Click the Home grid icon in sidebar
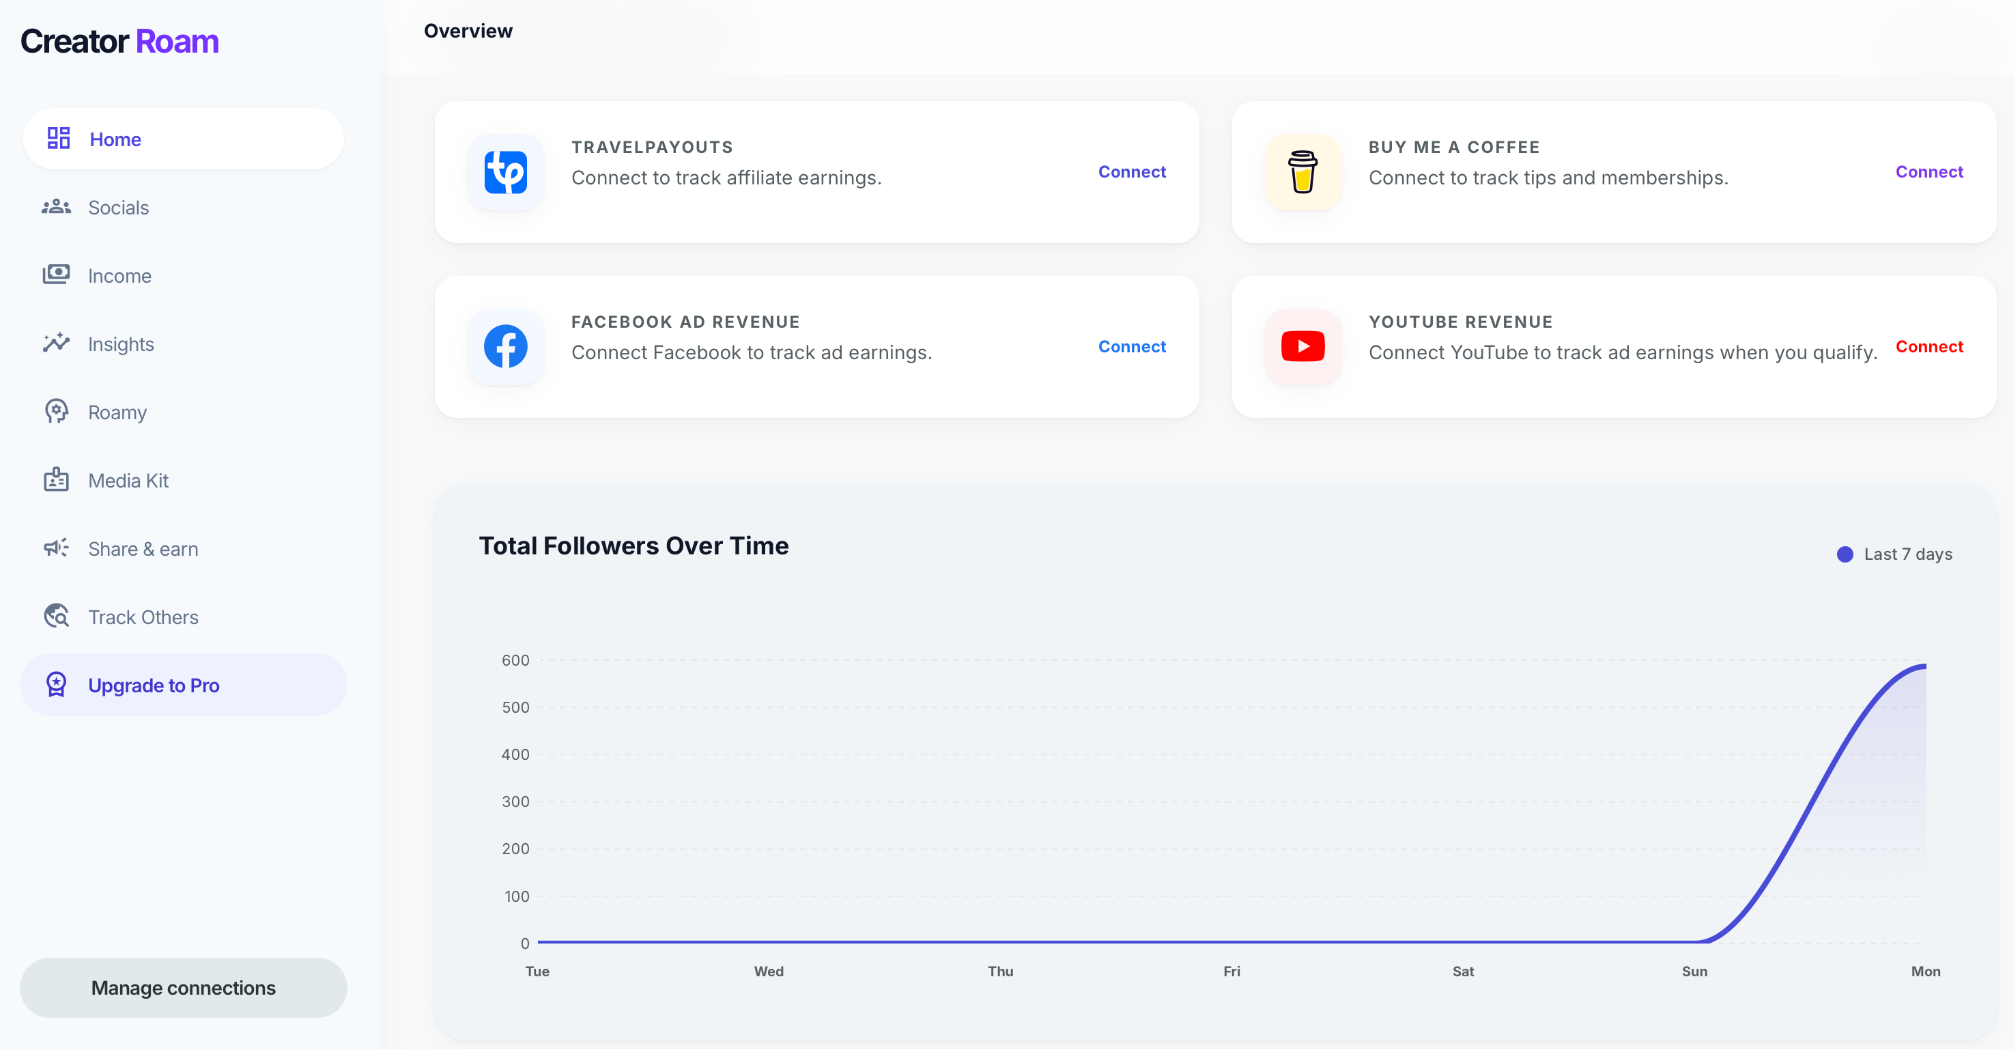This screenshot has width=2015, height=1049. (x=59, y=138)
